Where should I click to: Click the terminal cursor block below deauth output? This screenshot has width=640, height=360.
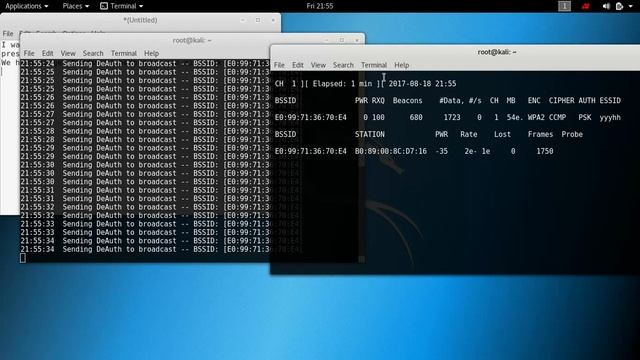pyautogui.click(x=23, y=258)
